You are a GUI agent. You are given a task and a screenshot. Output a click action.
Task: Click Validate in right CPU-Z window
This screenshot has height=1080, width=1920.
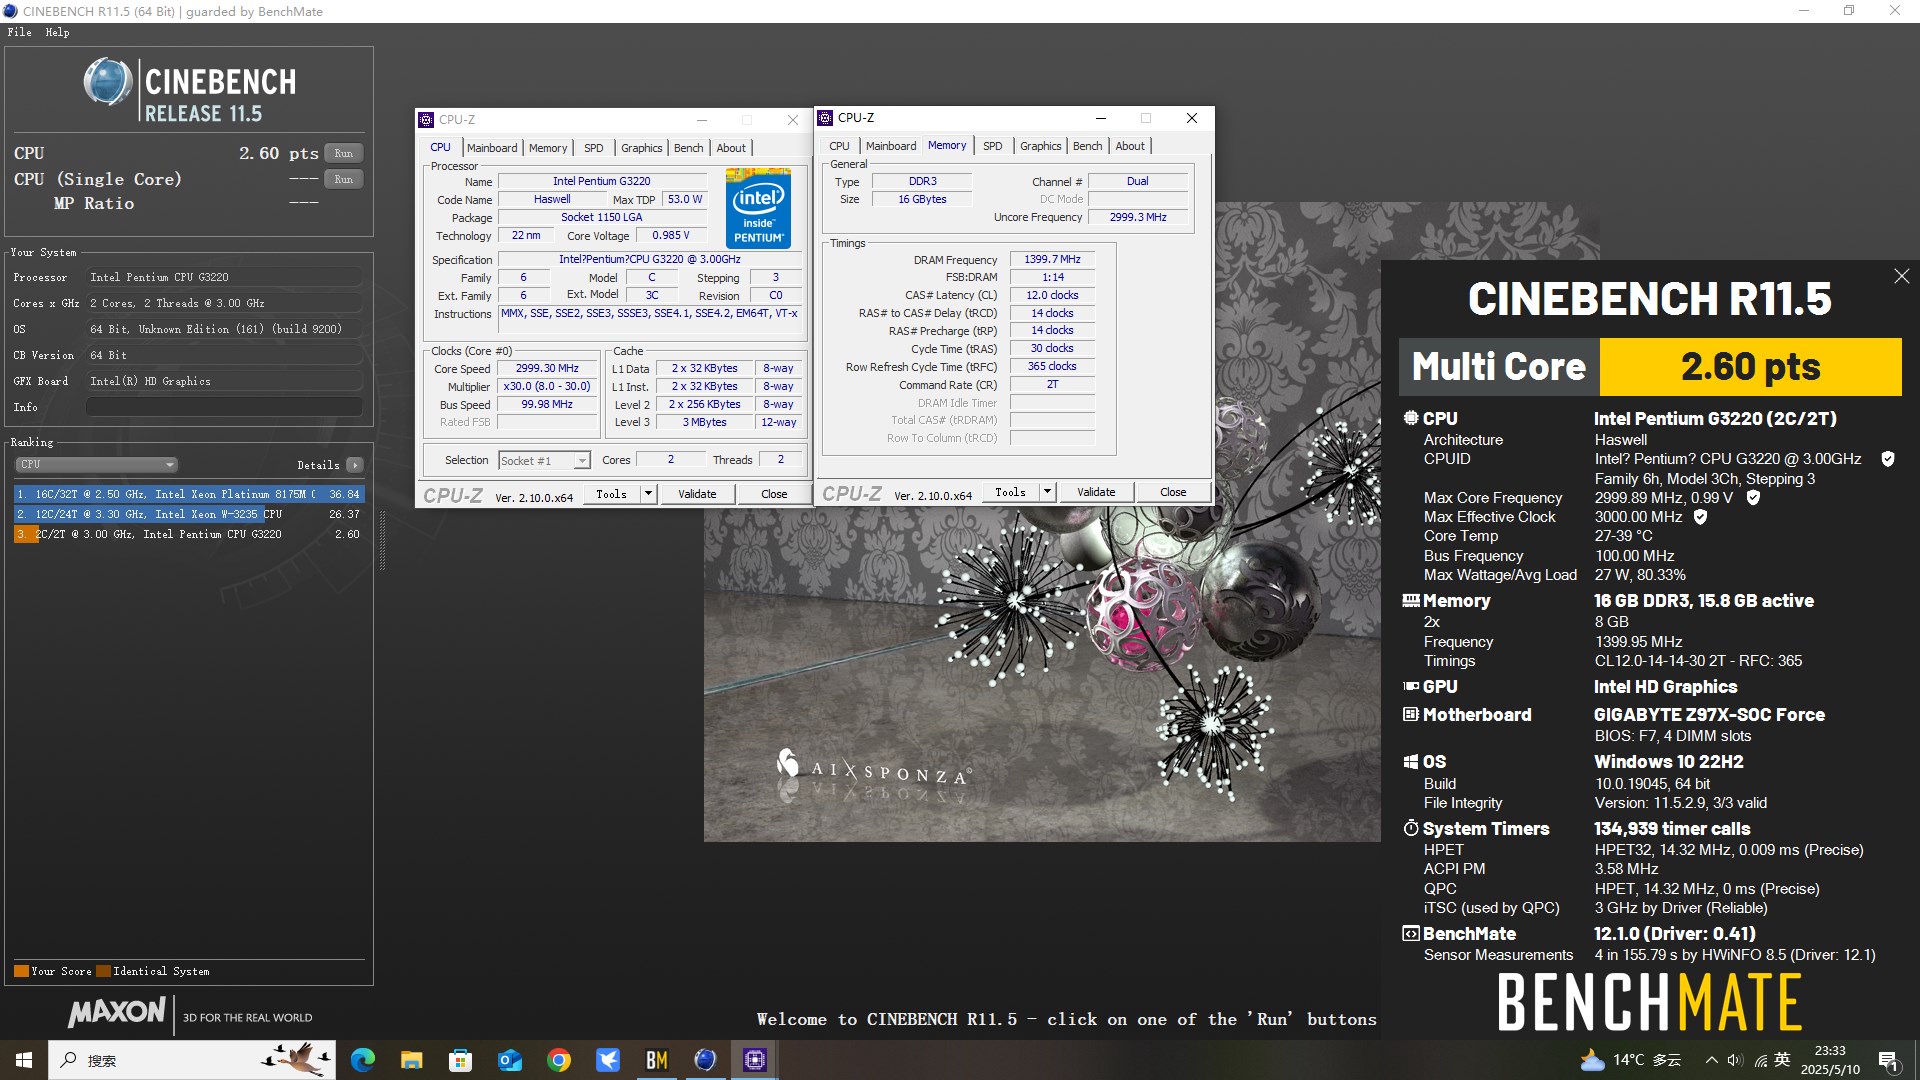pos(1096,492)
